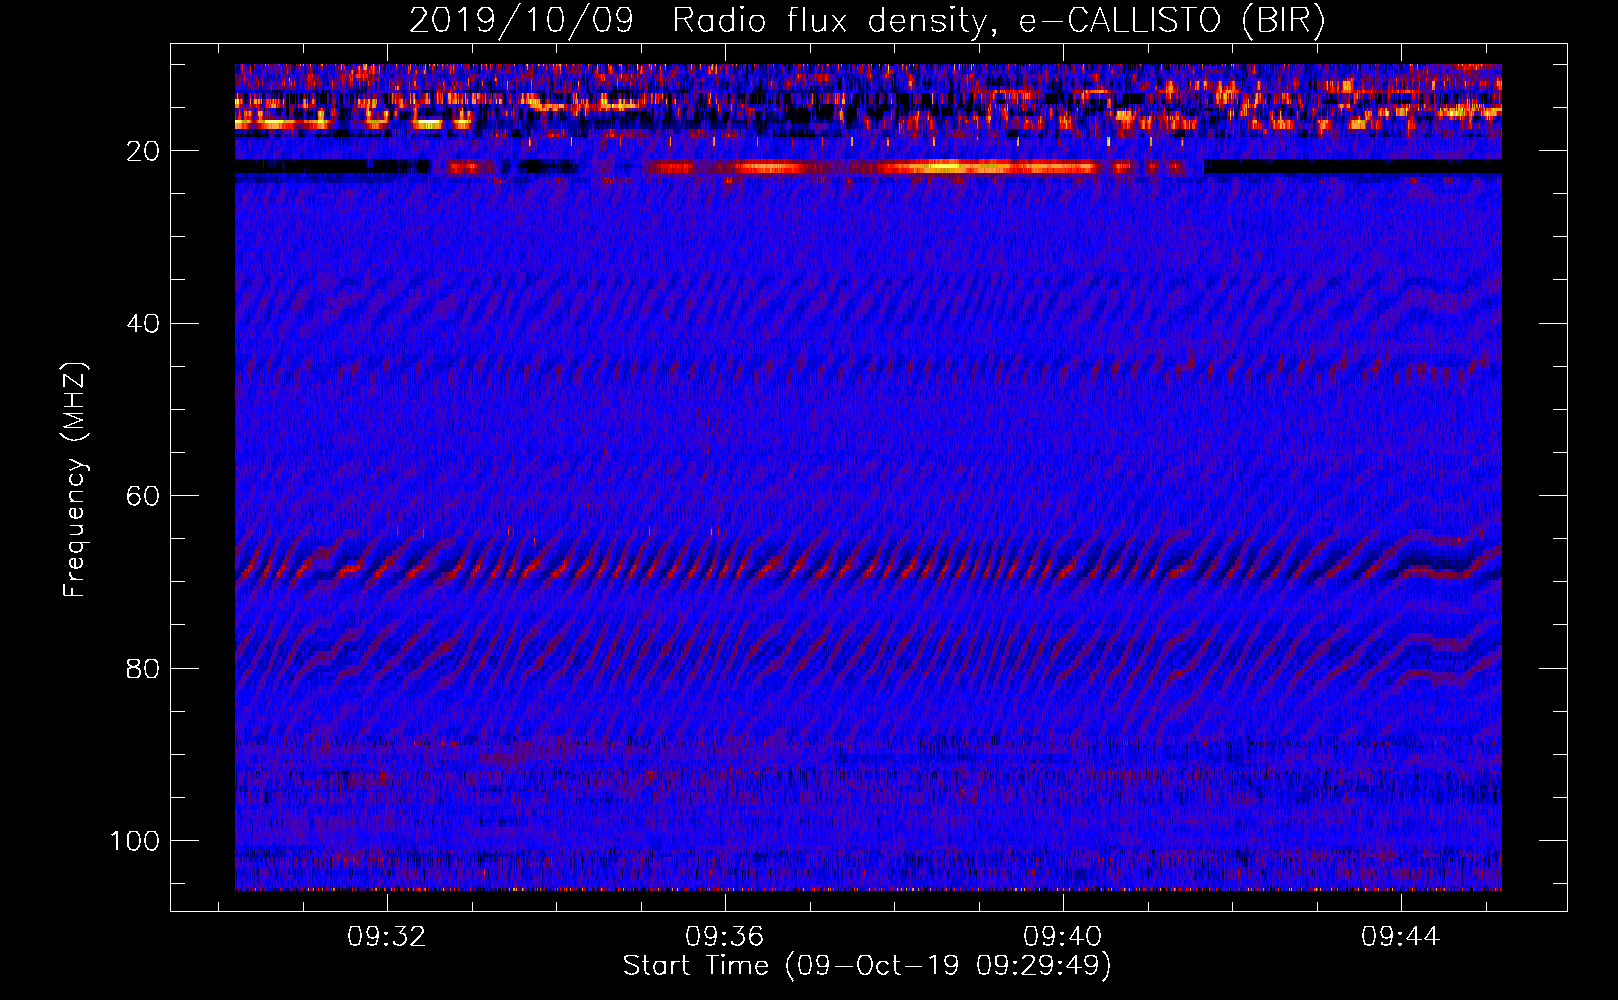Click the 20 frequency tick label

click(x=143, y=151)
